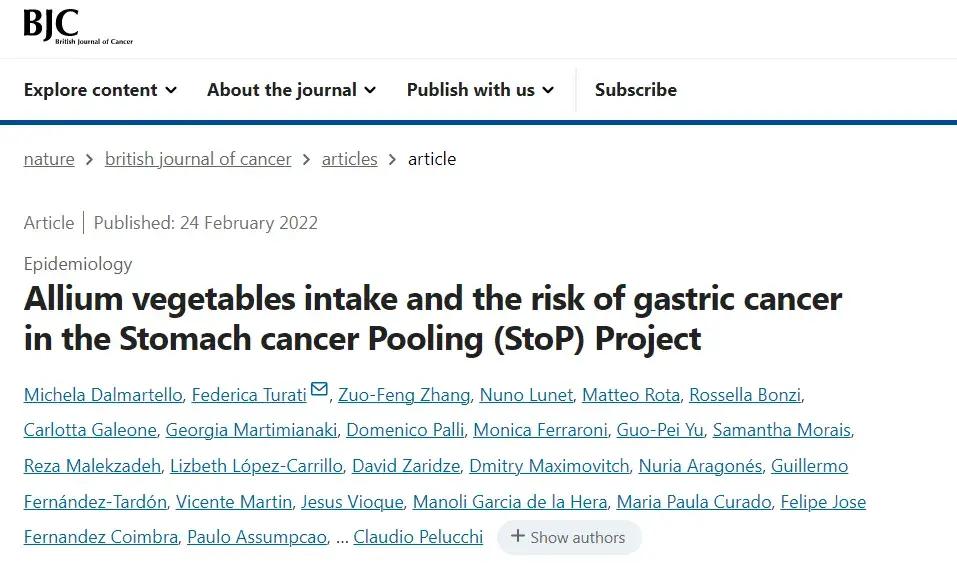The image size is (957, 568).
Task: Open Claudio Pelucchi author link
Action: [418, 537]
